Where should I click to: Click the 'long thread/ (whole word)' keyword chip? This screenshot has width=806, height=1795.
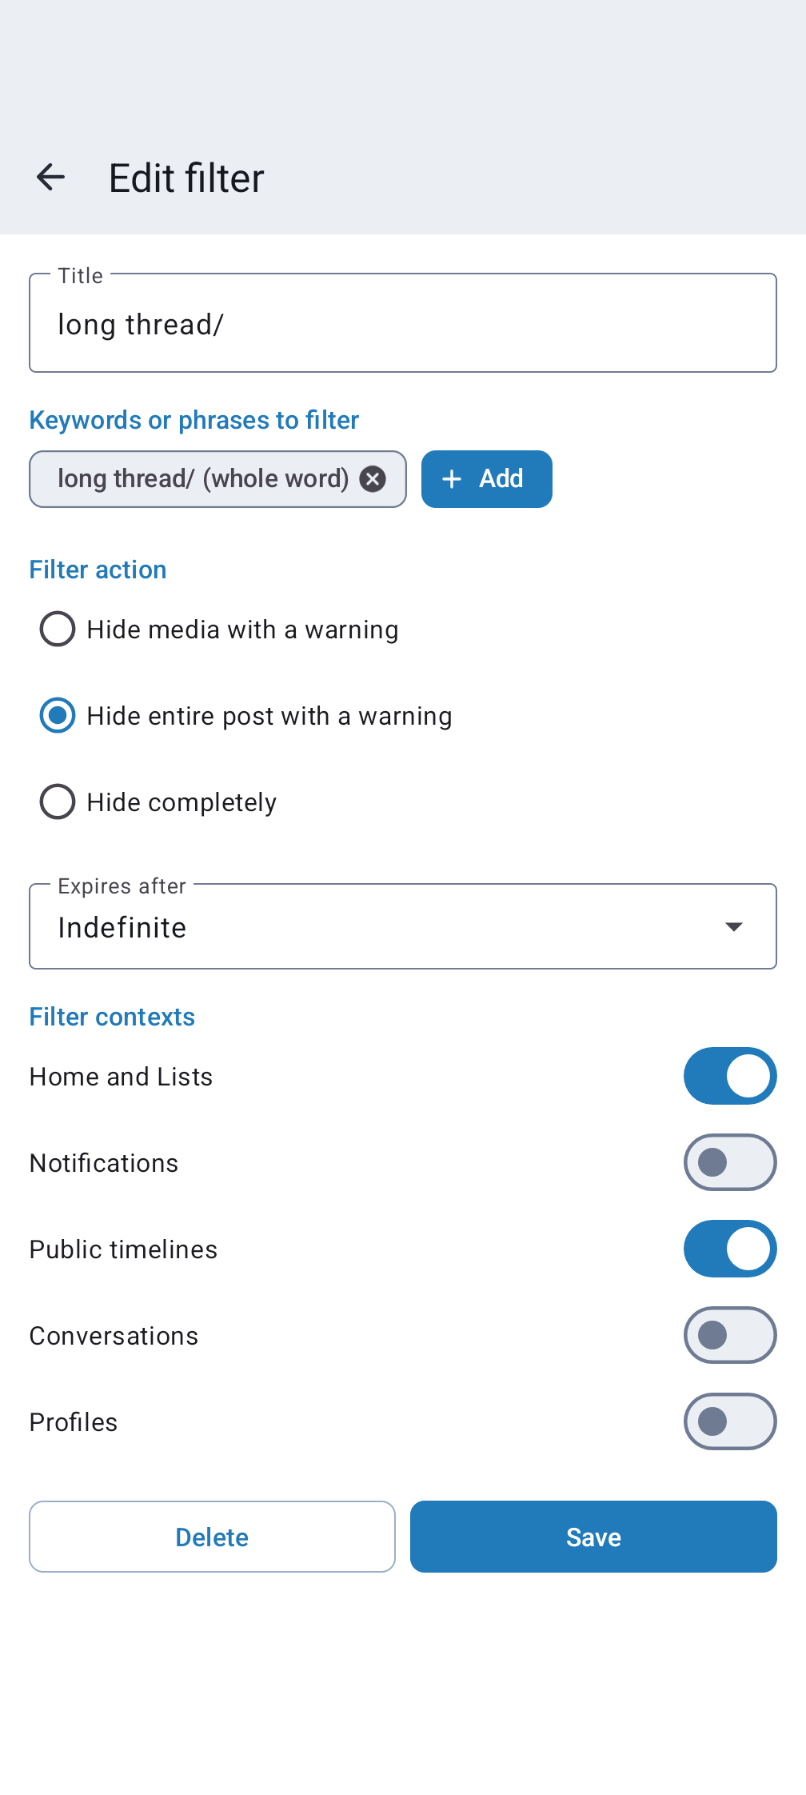point(200,479)
